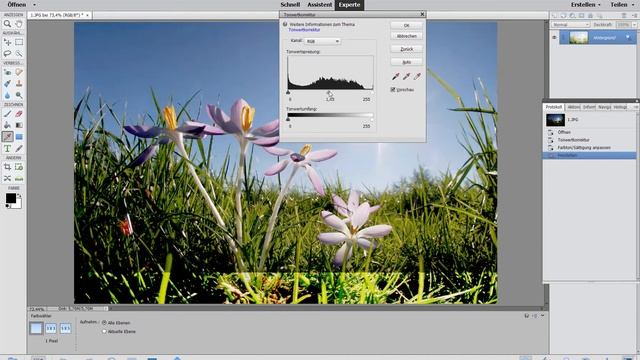Select the Sponge tool
Viewport: 640px width, 360px height.
19,95
